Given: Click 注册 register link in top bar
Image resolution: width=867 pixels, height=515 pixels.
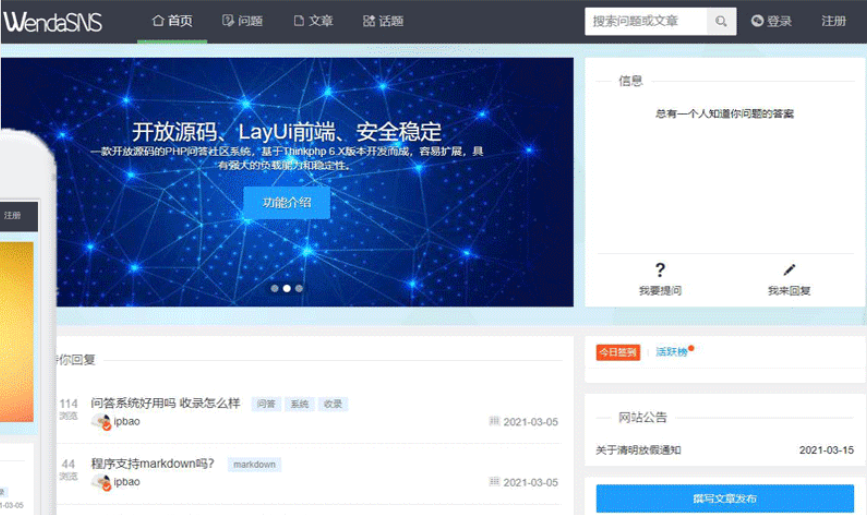Looking at the screenshot, I should pyautogui.click(x=833, y=21).
